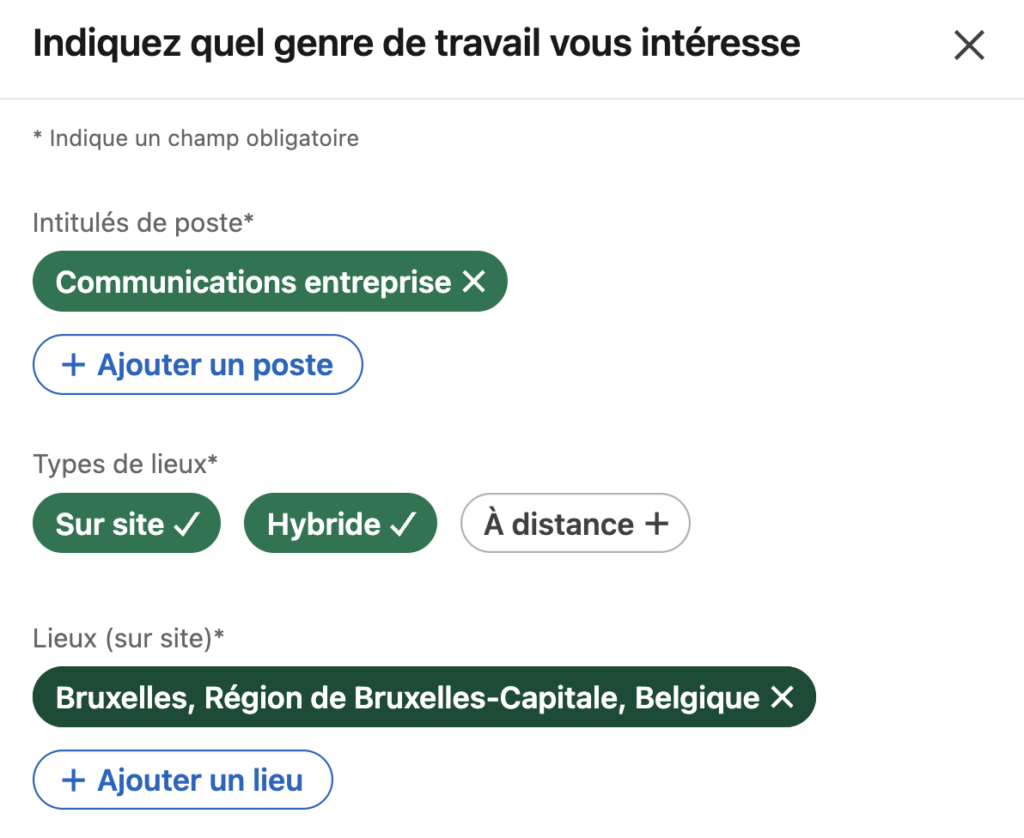The image size is (1024, 838).
Task: Click the plus icon in Ajouter un lieu
Action: pos(73,781)
